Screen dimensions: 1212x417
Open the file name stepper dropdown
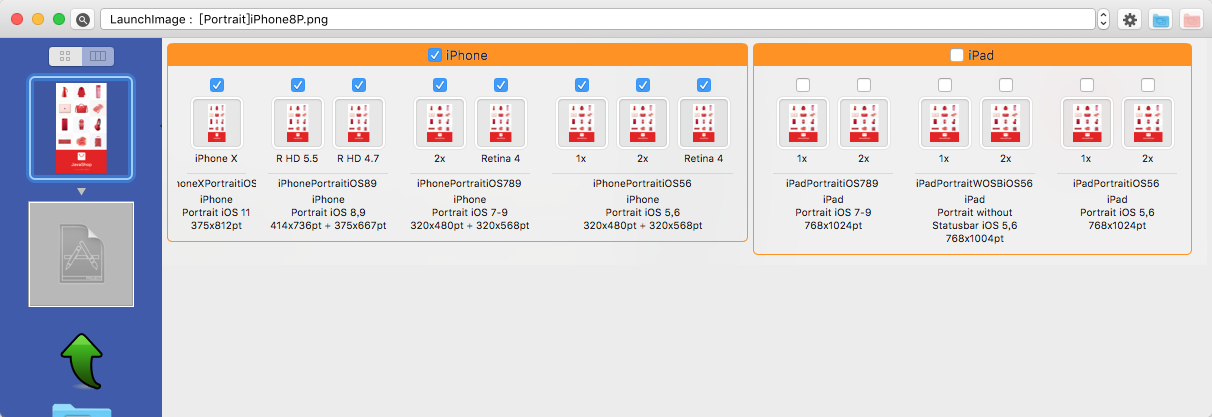[1103, 19]
